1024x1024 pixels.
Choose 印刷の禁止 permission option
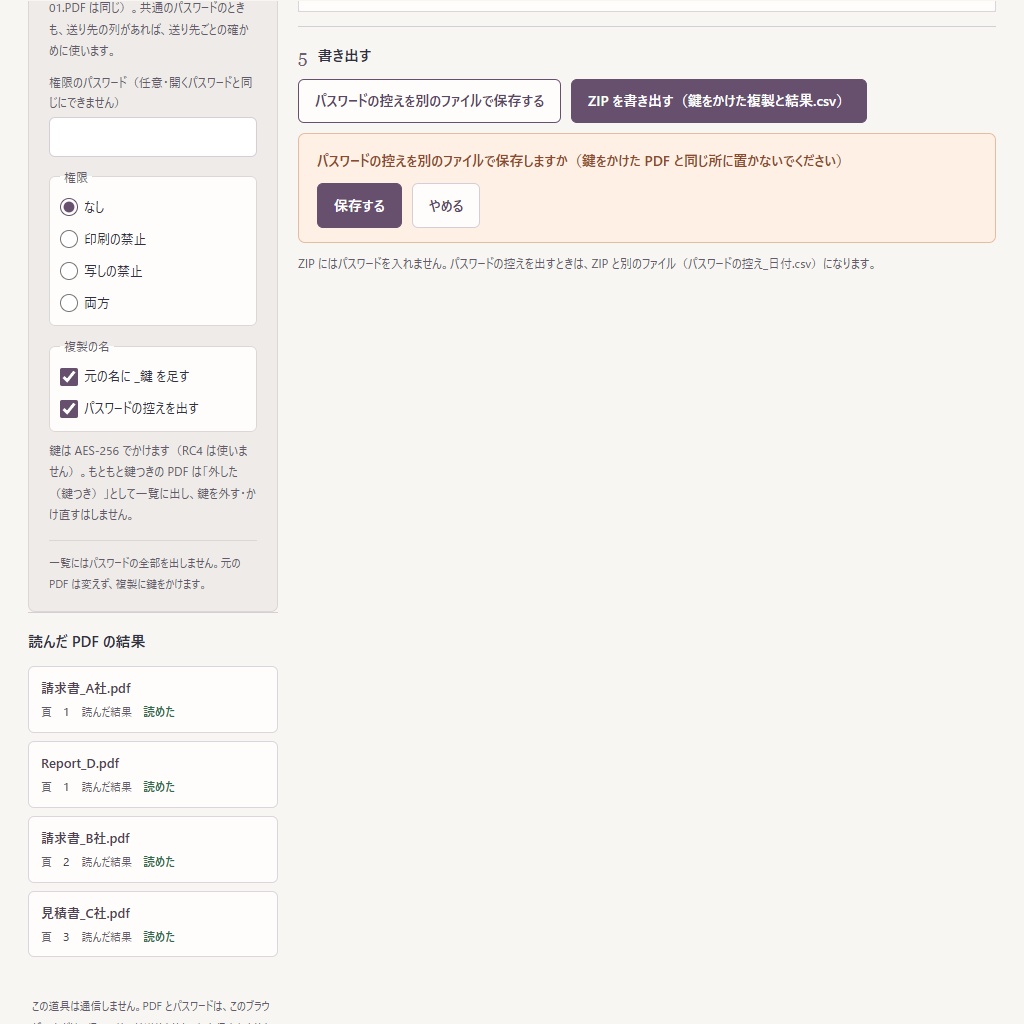(69, 239)
